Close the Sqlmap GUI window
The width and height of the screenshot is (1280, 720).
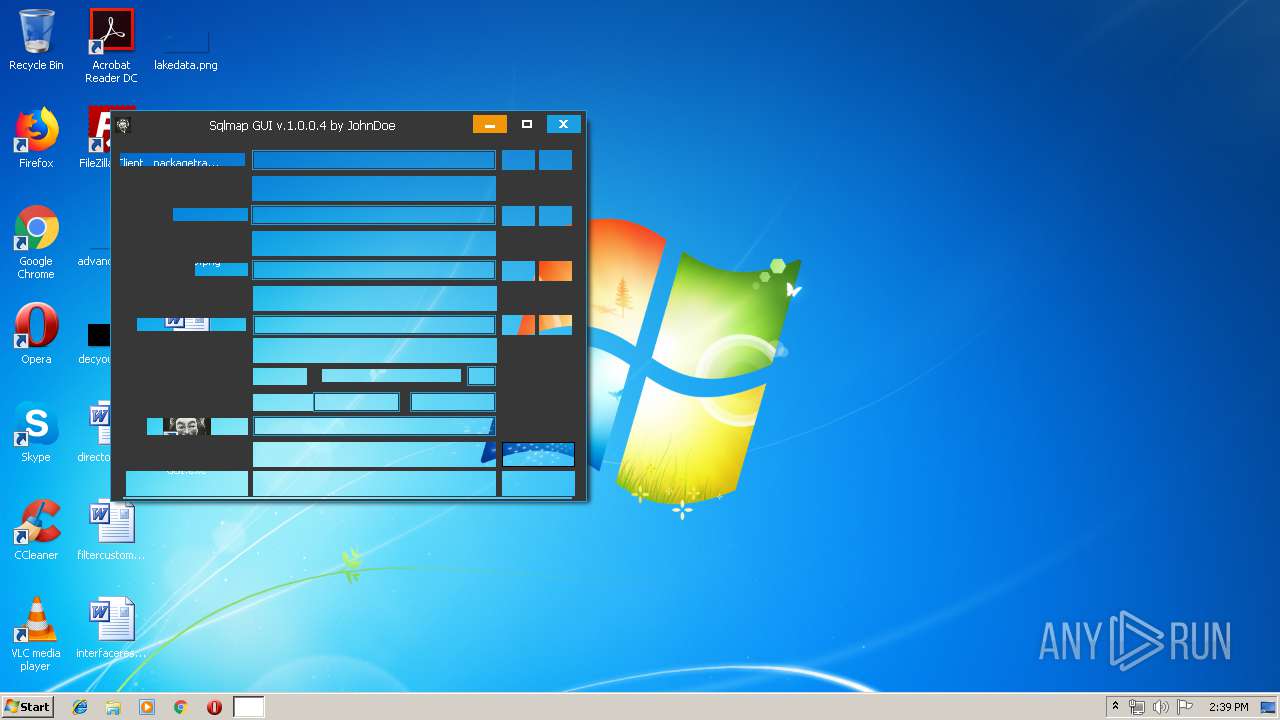click(x=563, y=125)
